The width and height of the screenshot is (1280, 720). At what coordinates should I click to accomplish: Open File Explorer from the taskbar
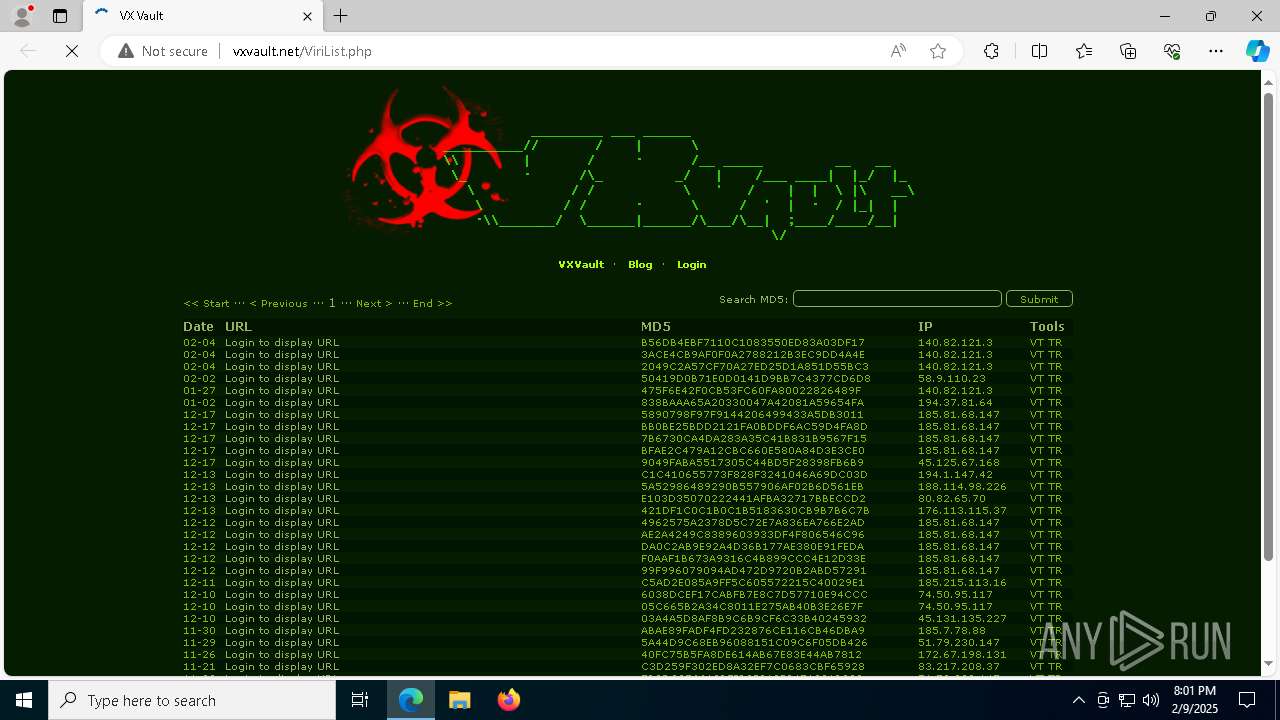point(459,700)
